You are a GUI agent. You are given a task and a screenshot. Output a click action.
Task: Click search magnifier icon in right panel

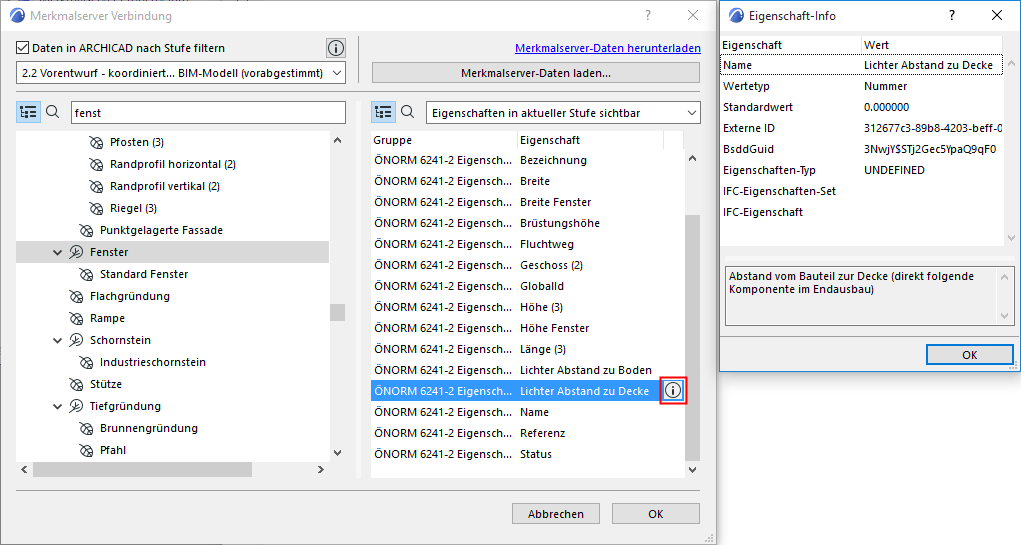408,112
